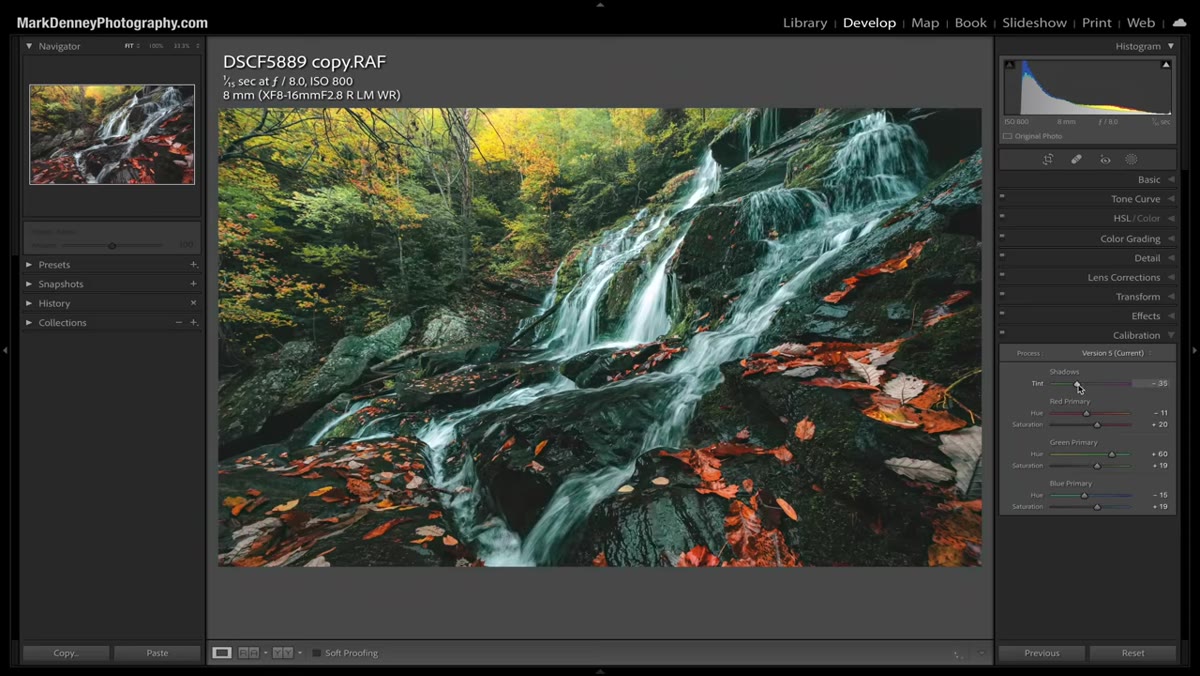
Task: Expand the Color Grading panel
Action: pyautogui.click(x=1171, y=238)
